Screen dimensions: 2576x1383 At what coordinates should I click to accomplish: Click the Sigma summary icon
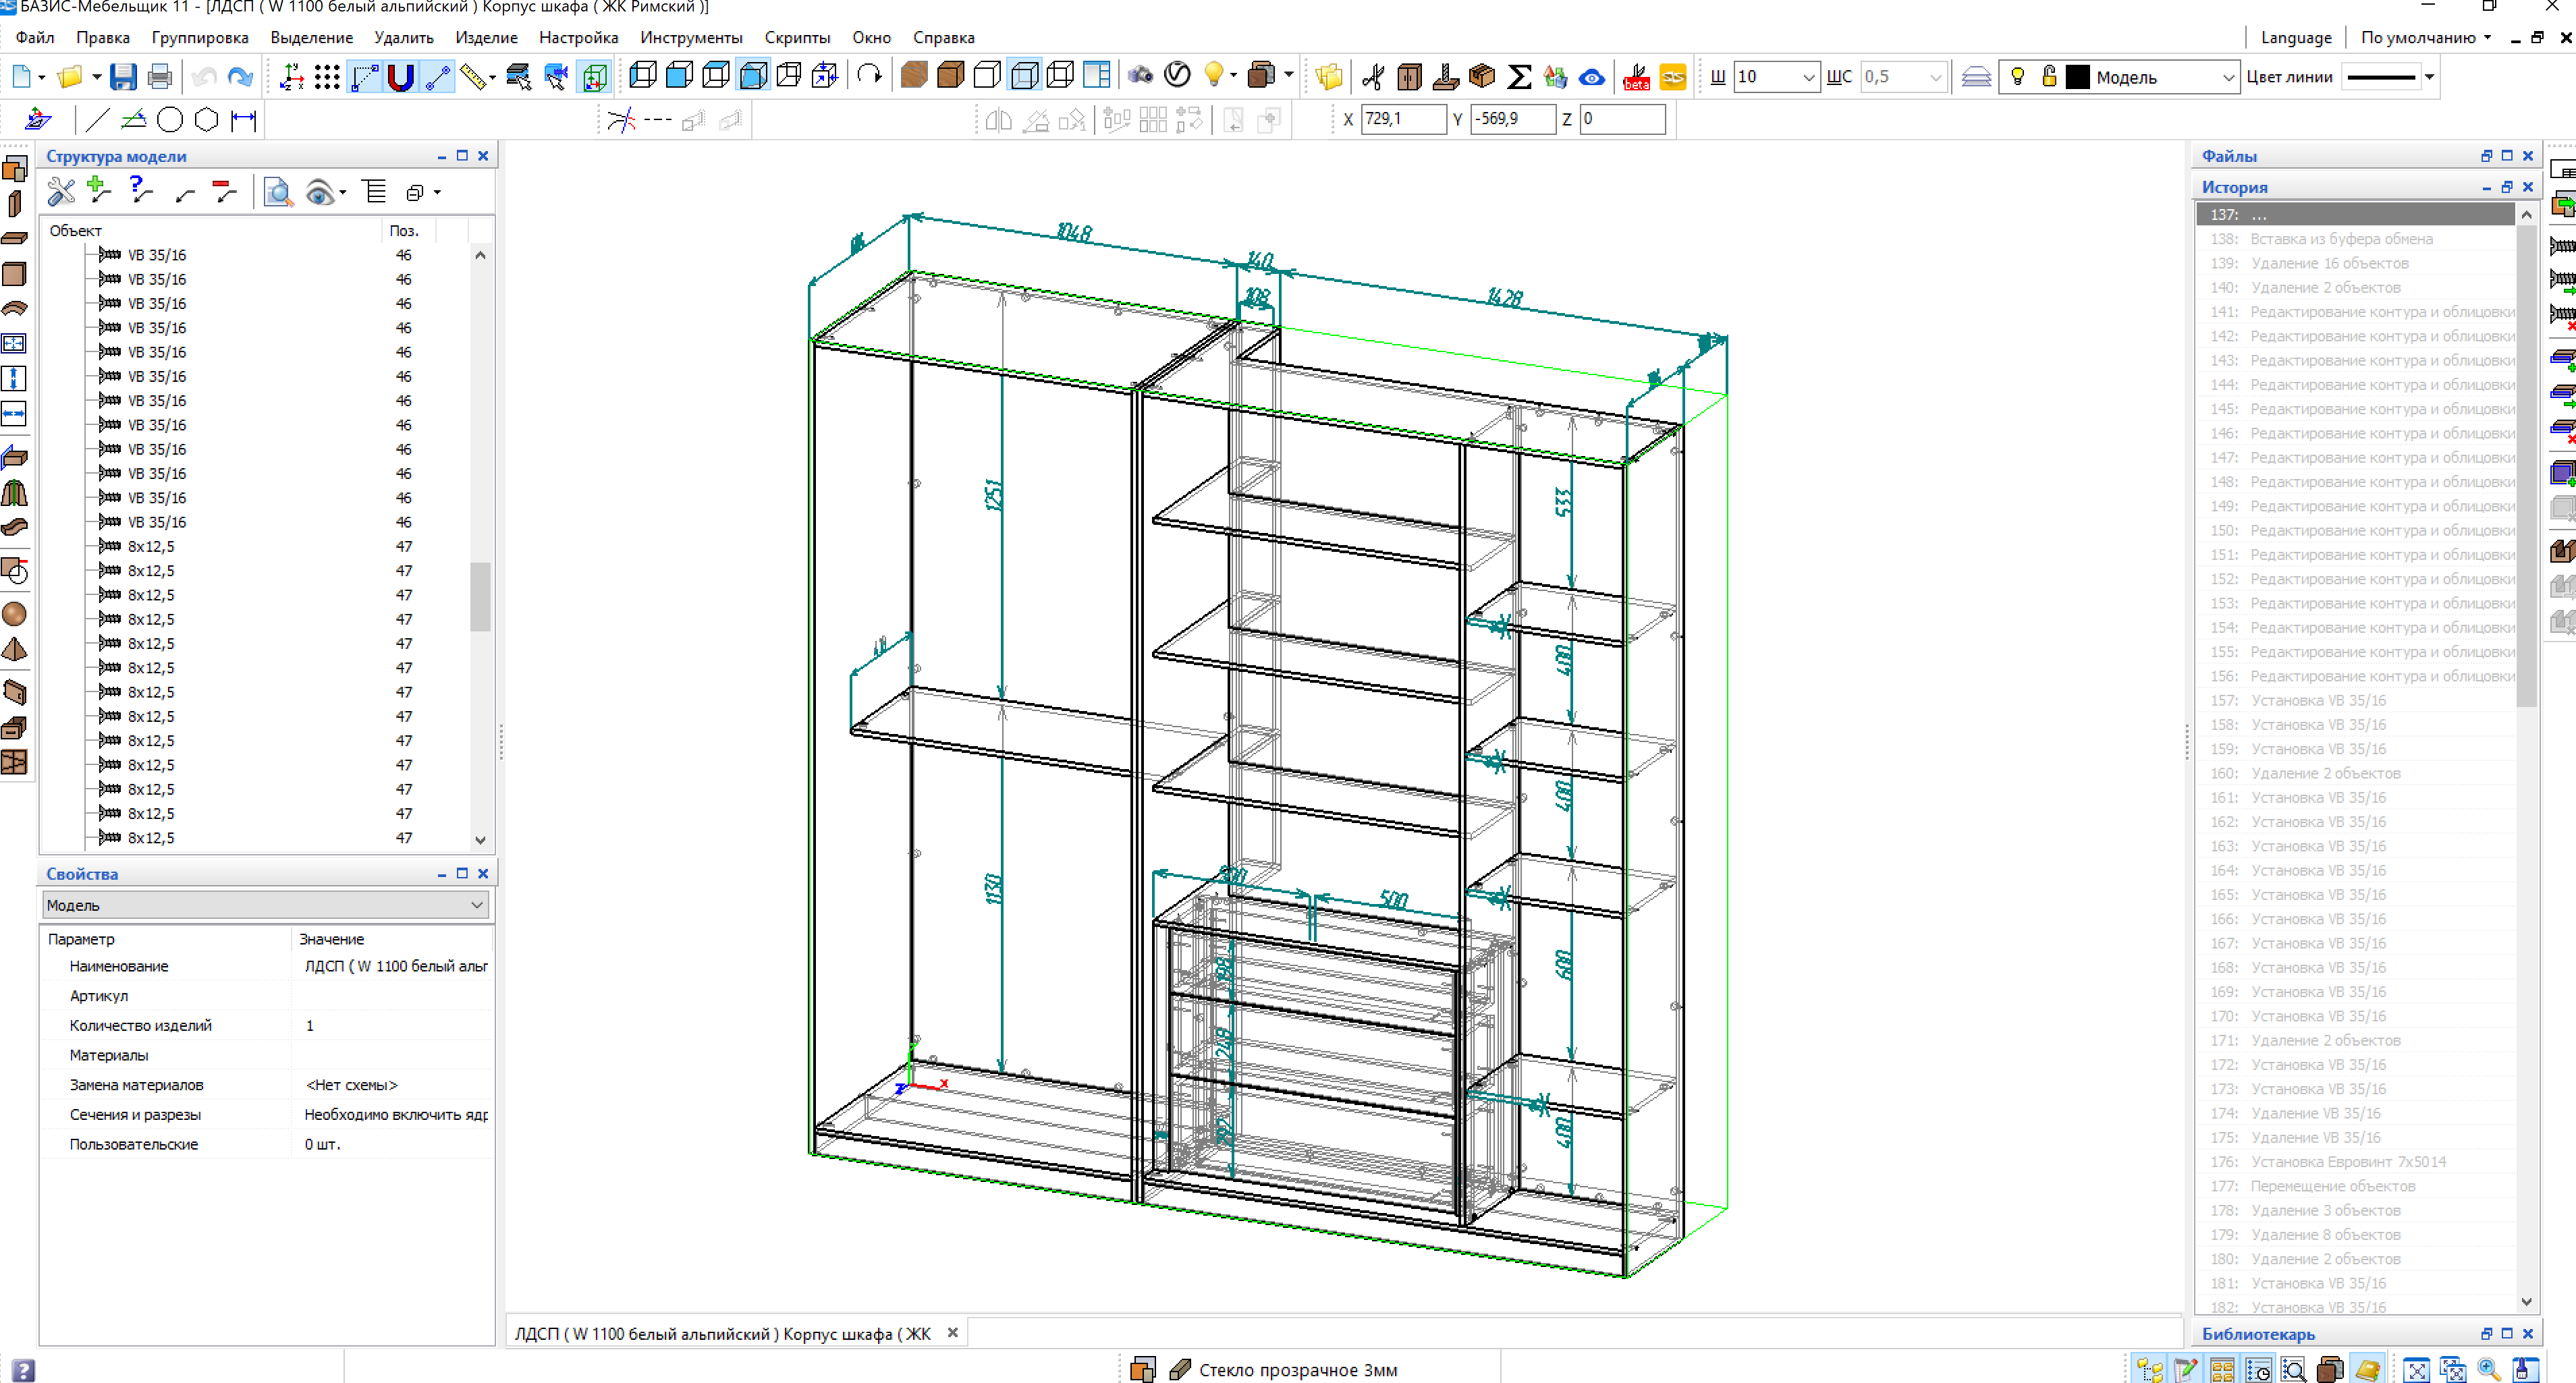[1519, 77]
